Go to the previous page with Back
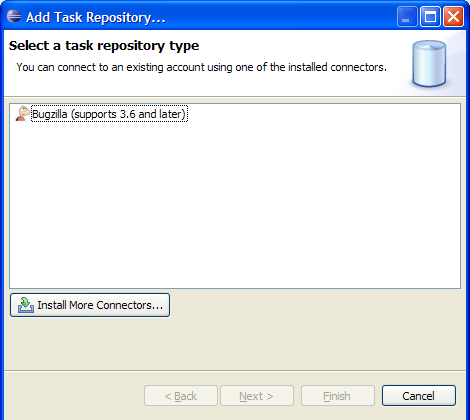The height and width of the screenshot is (420, 470). [181, 396]
